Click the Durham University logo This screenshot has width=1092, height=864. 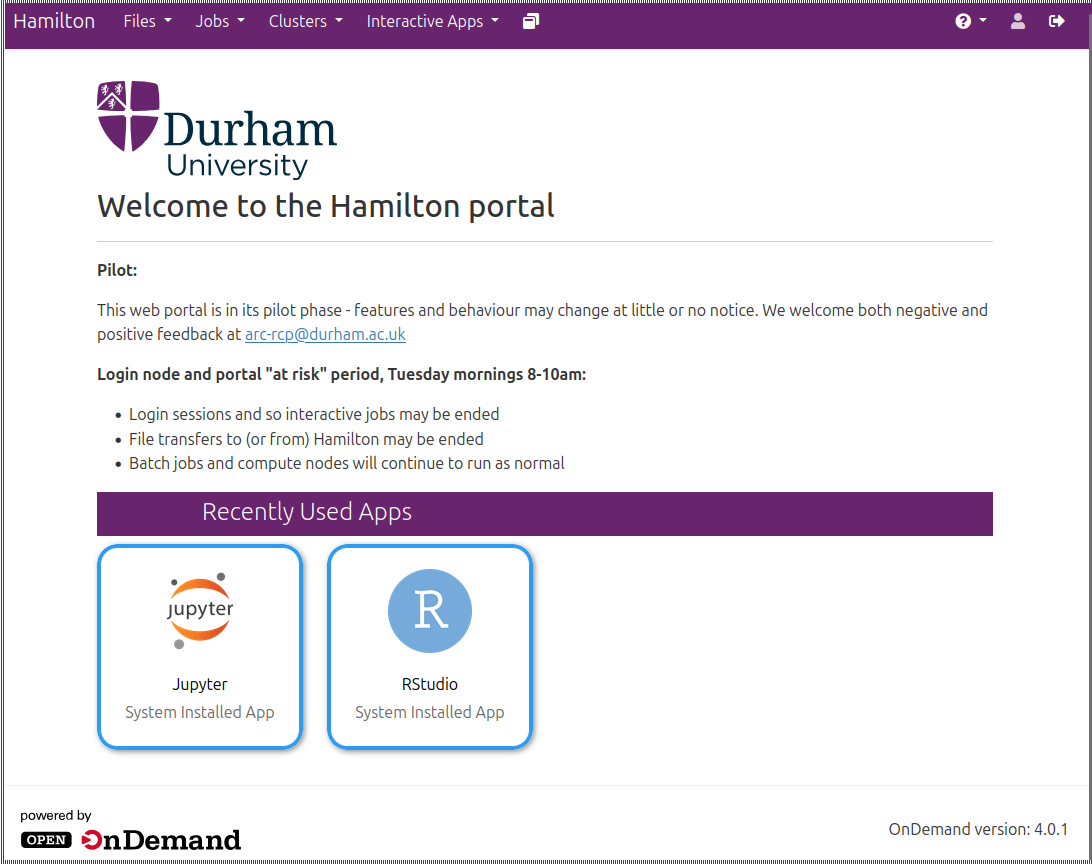217,129
